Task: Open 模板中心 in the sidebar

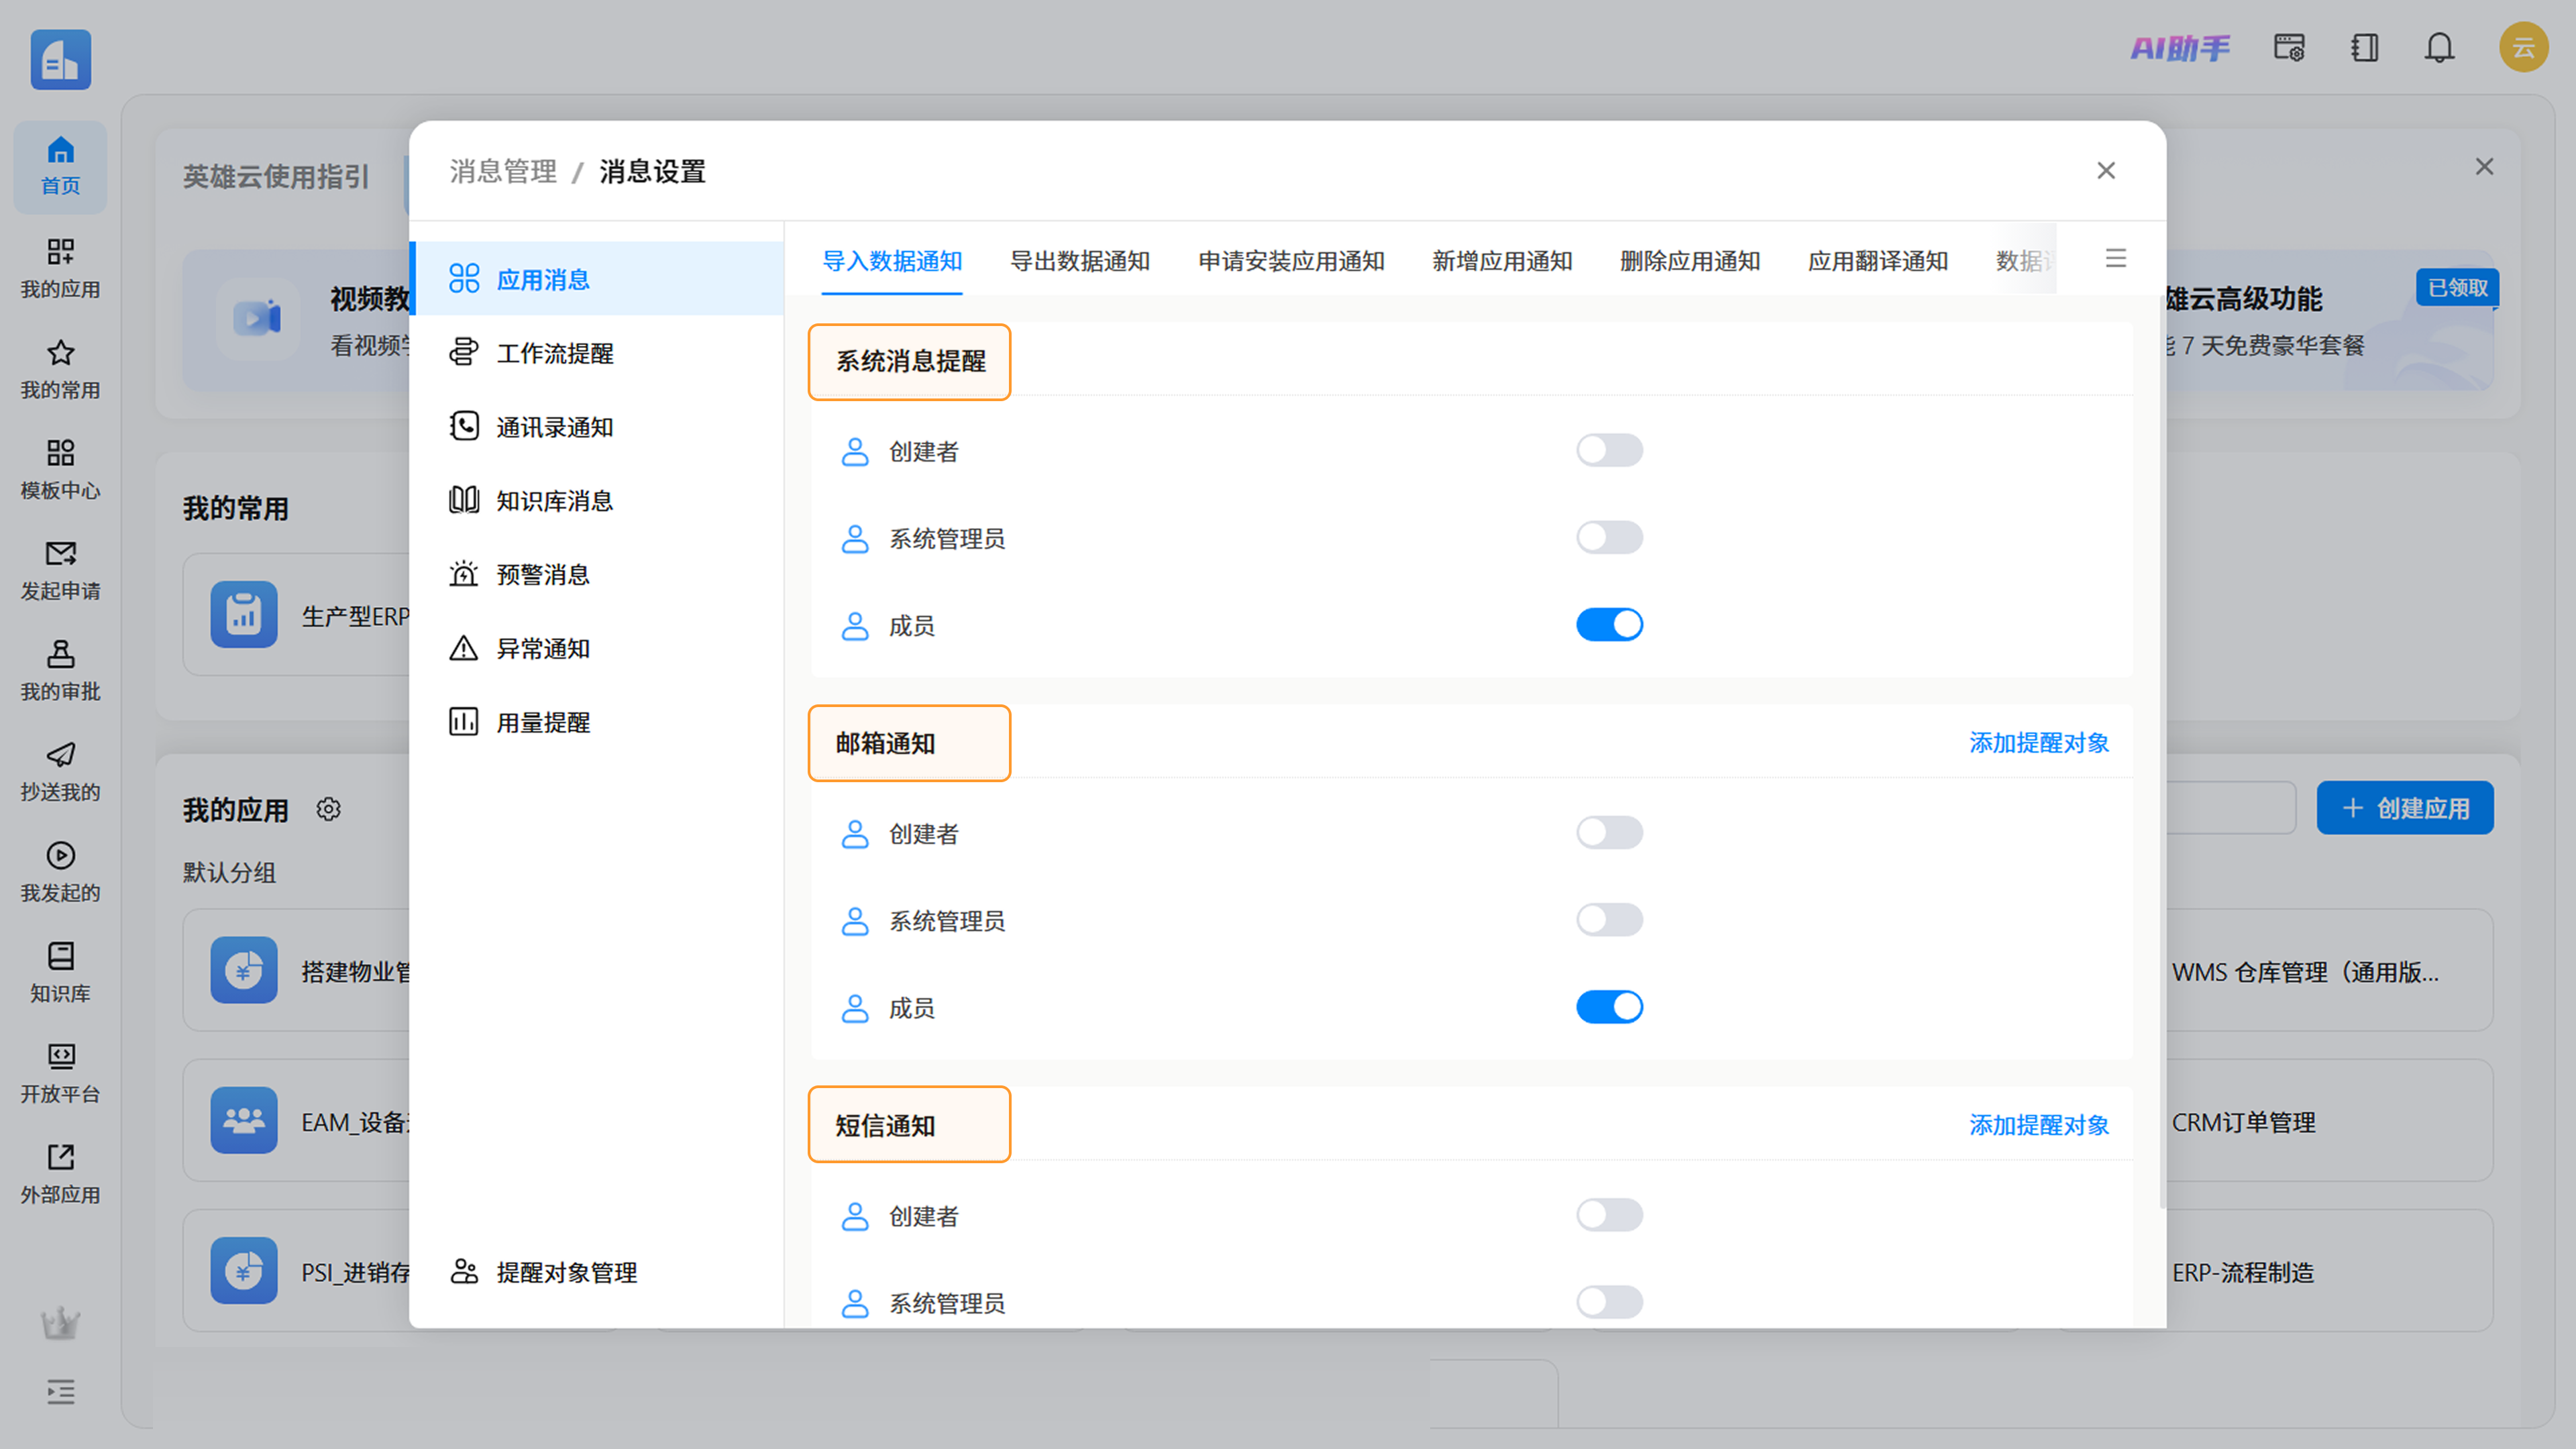Action: point(60,469)
